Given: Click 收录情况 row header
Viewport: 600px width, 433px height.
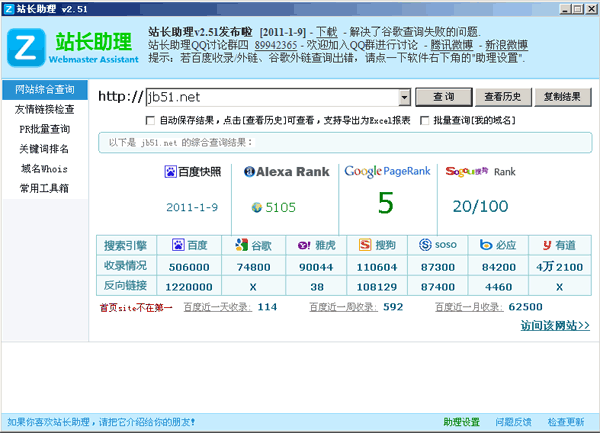Looking at the screenshot, I should [126, 265].
